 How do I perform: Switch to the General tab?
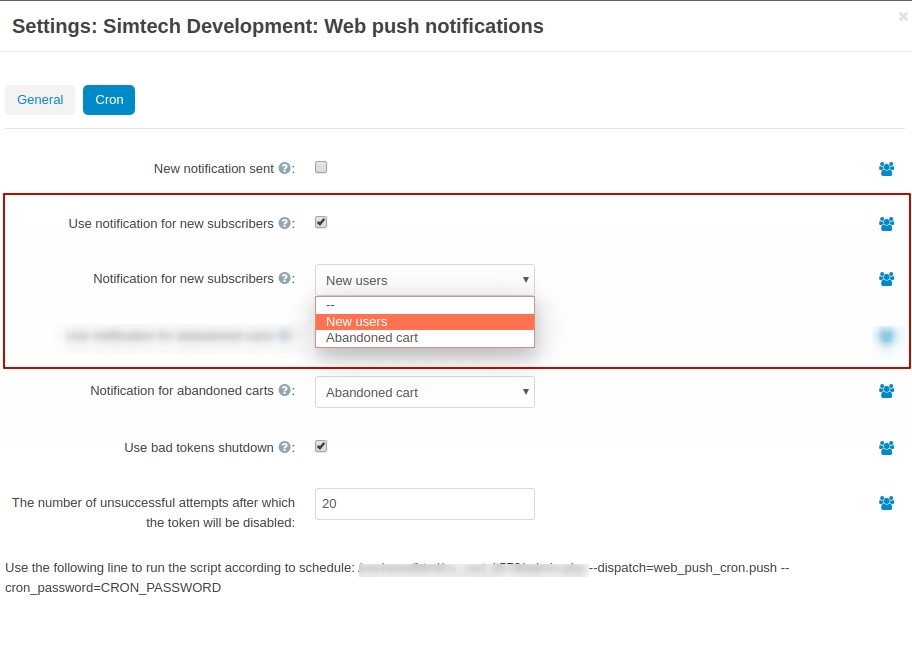point(40,99)
